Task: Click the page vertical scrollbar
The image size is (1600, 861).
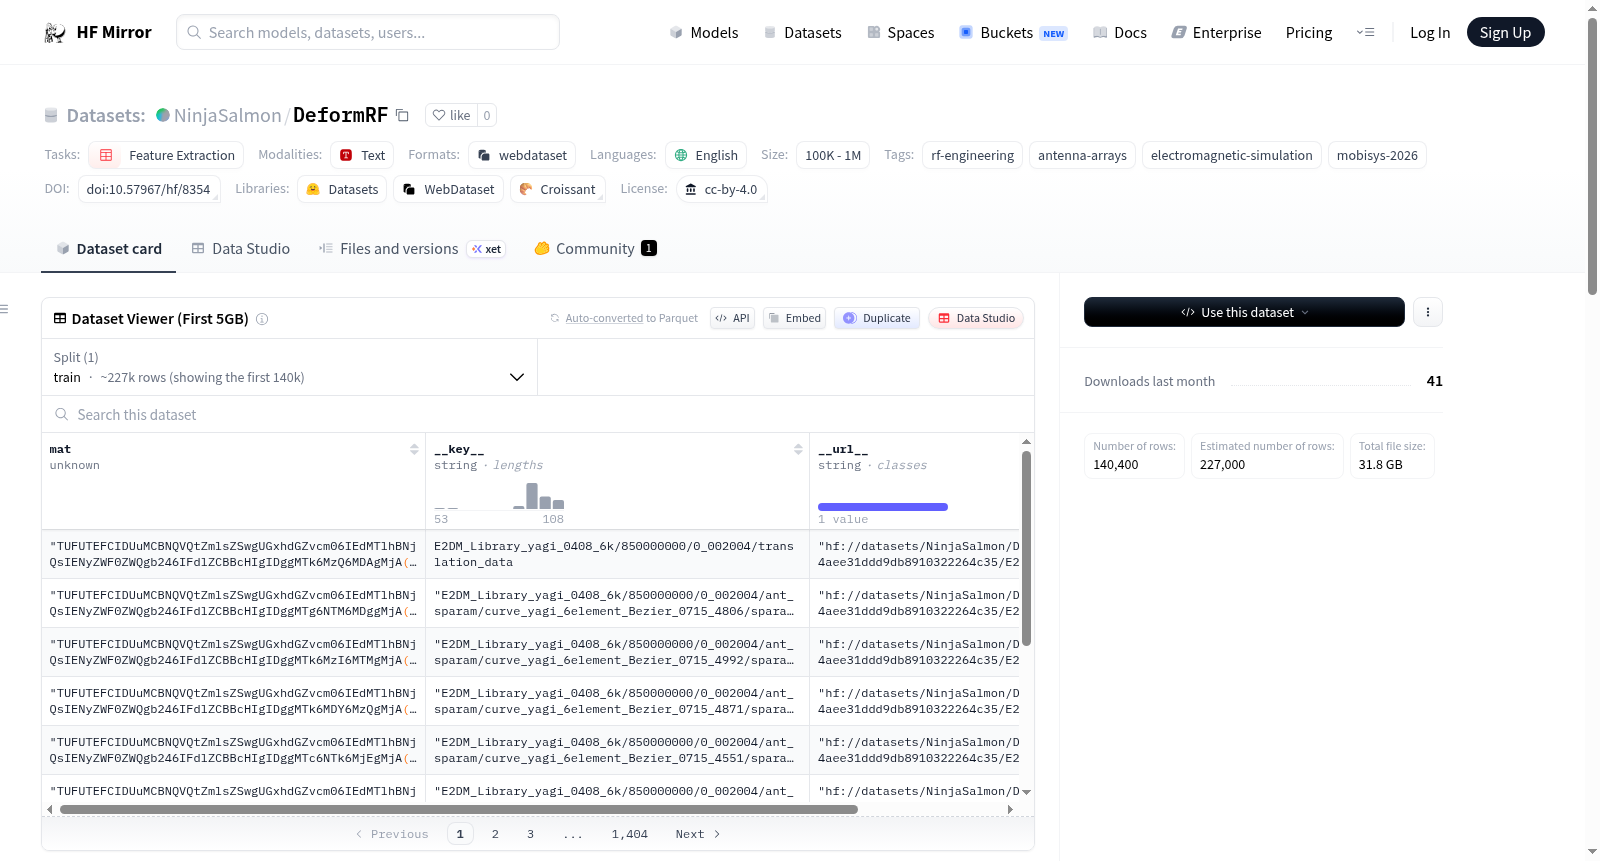Action: point(1592,155)
